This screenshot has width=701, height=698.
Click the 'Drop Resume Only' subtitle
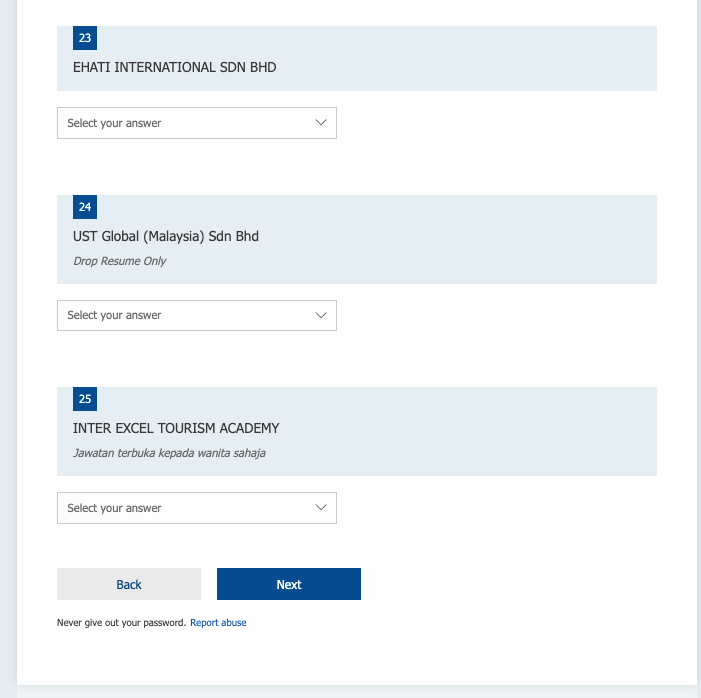coord(120,261)
